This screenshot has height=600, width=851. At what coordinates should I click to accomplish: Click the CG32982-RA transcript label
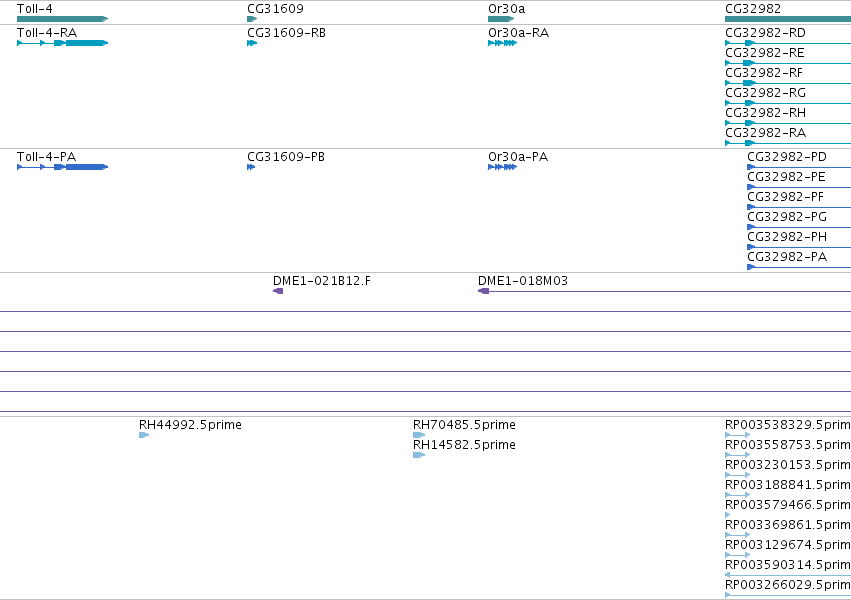pyautogui.click(x=765, y=133)
